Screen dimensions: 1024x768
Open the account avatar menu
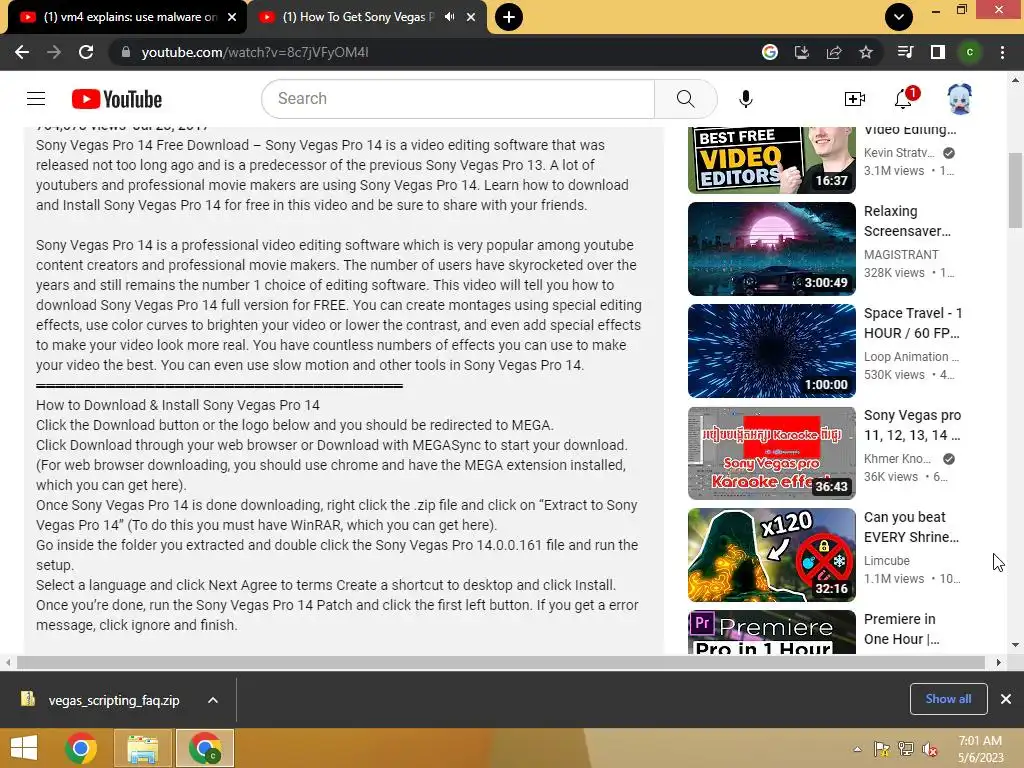[x=959, y=99]
